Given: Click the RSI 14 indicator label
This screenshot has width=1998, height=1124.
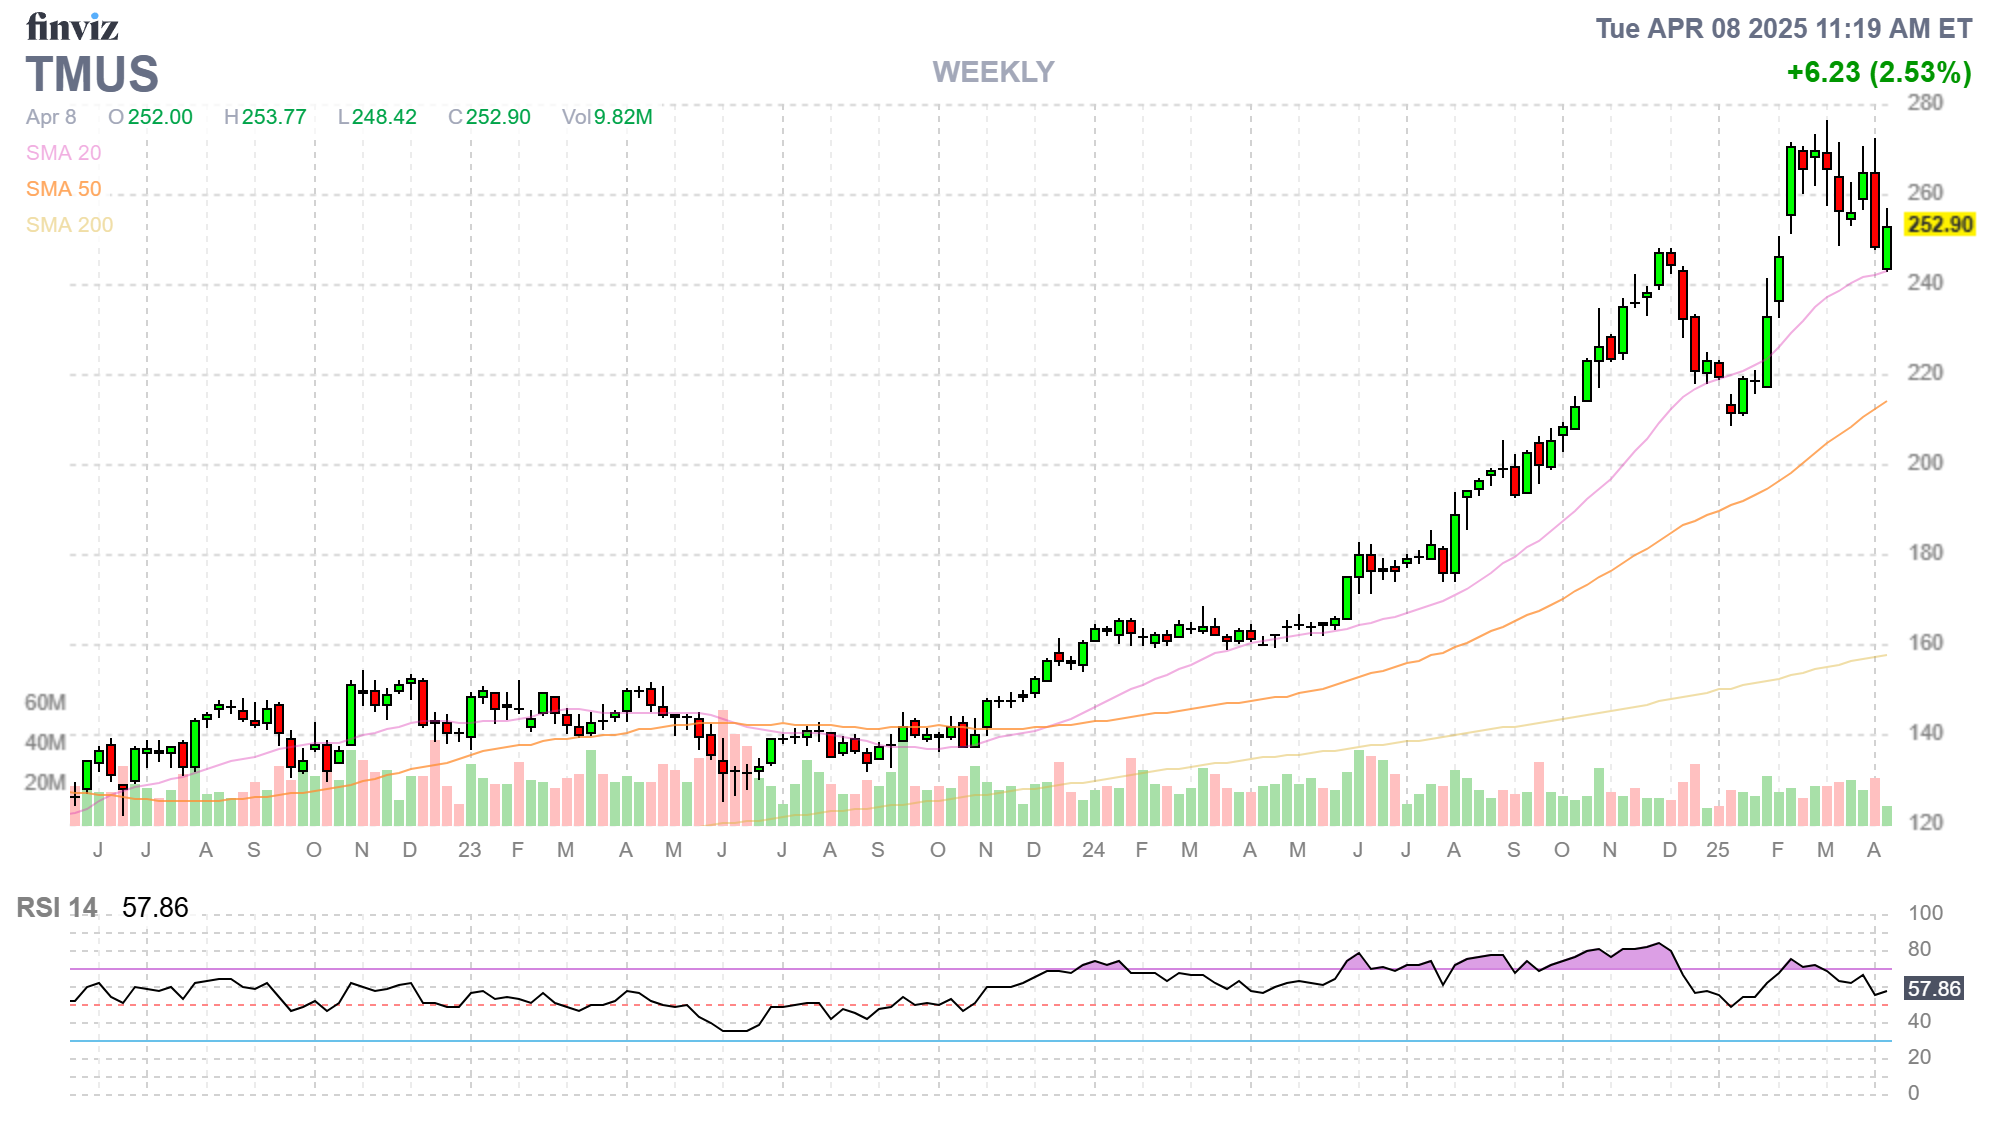Looking at the screenshot, I should tap(57, 907).
